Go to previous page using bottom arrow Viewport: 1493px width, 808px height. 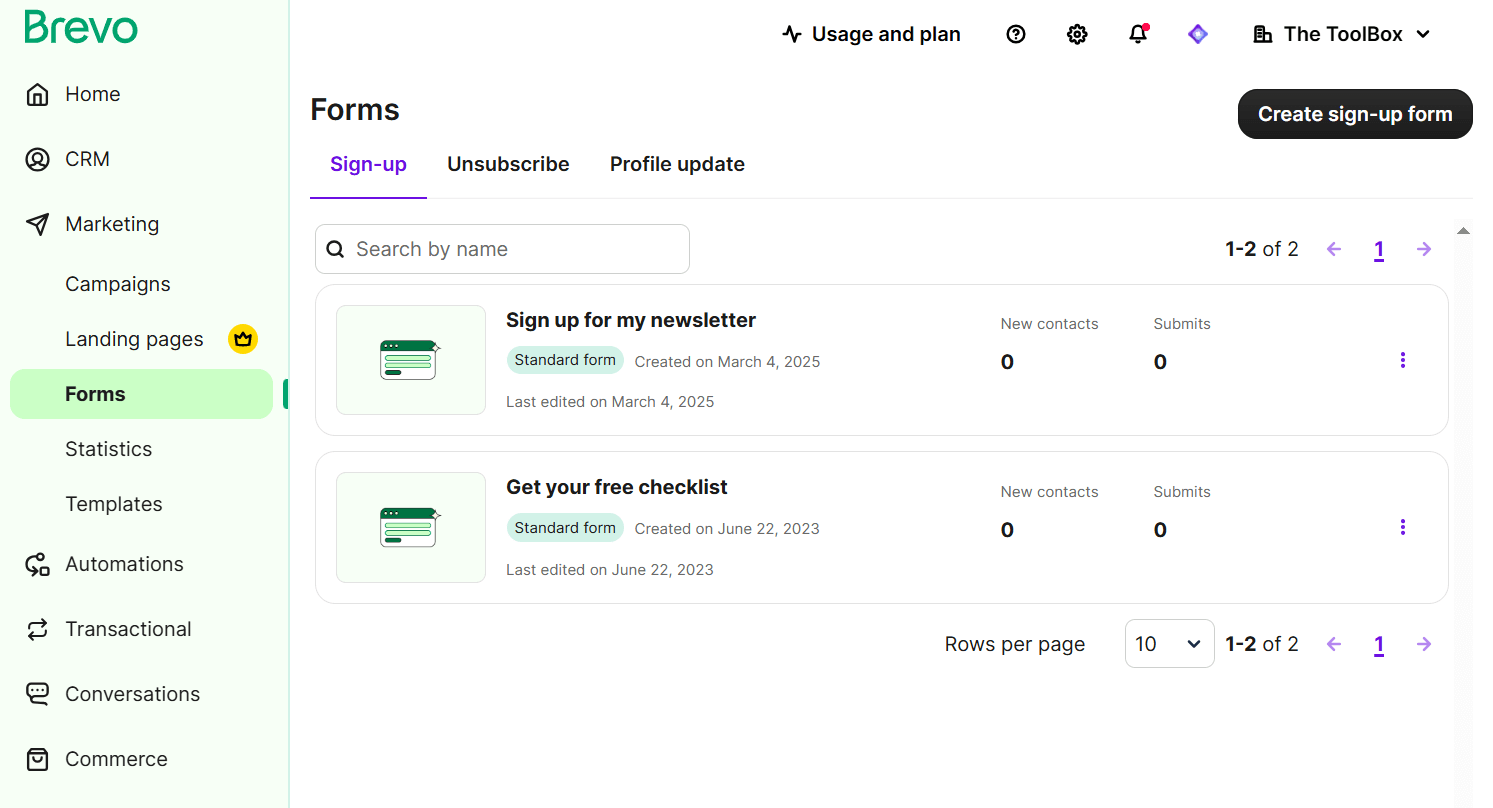(x=1334, y=644)
